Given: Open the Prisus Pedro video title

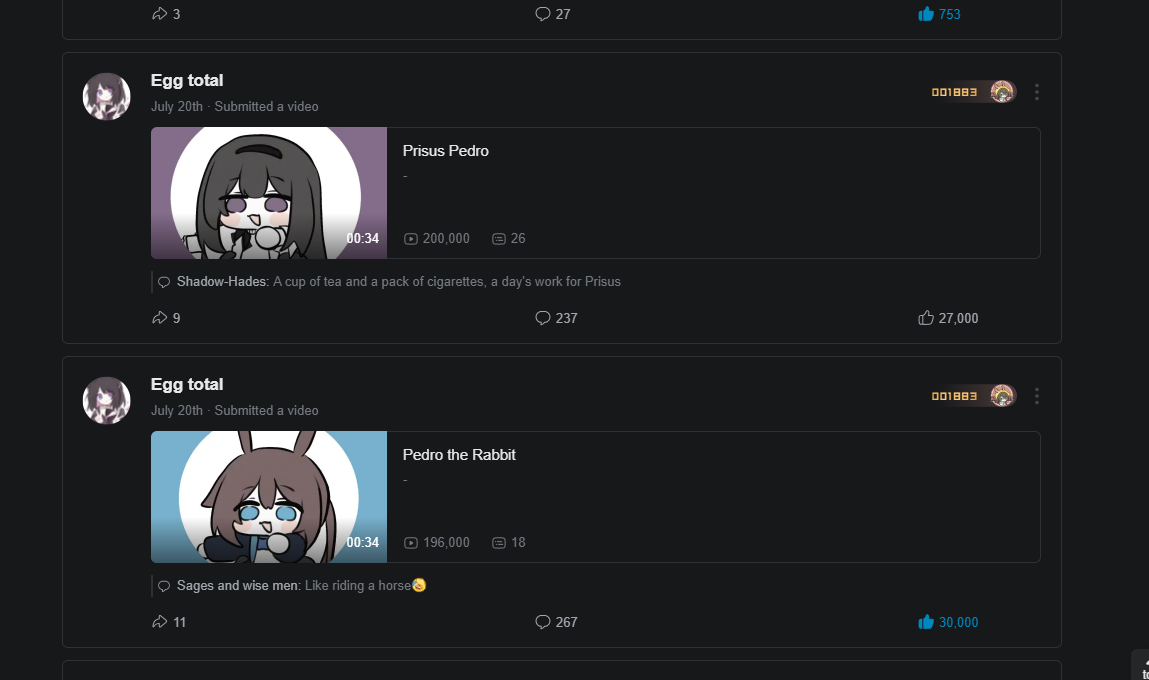Looking at the screenshot, I should [446, 151].
